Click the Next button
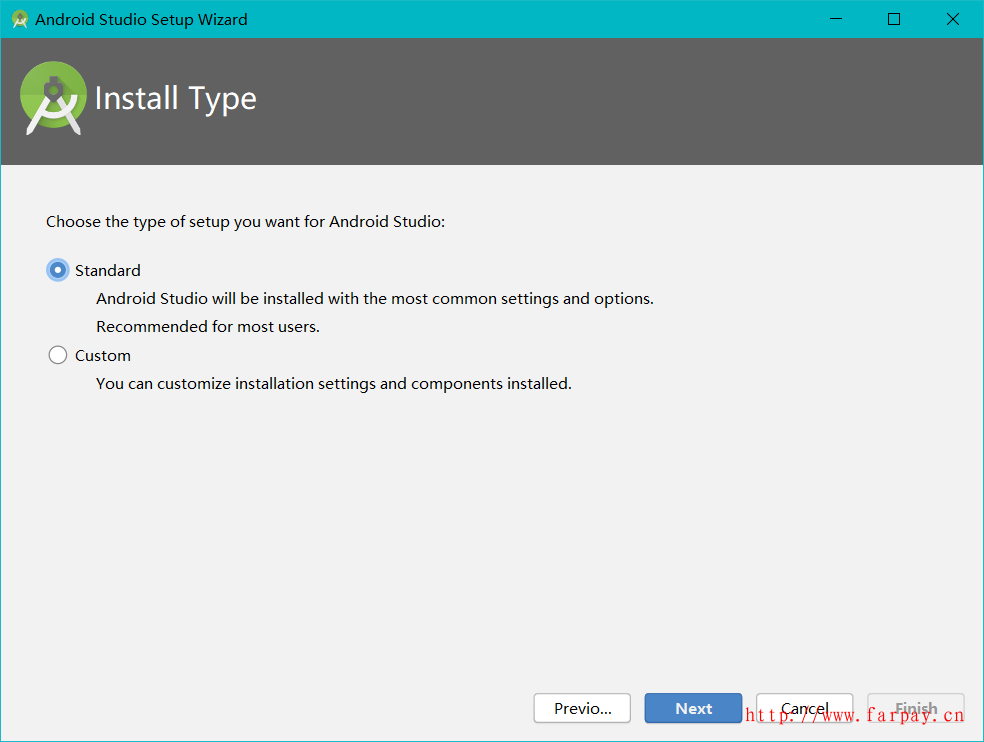 click(x=693, y=708)
